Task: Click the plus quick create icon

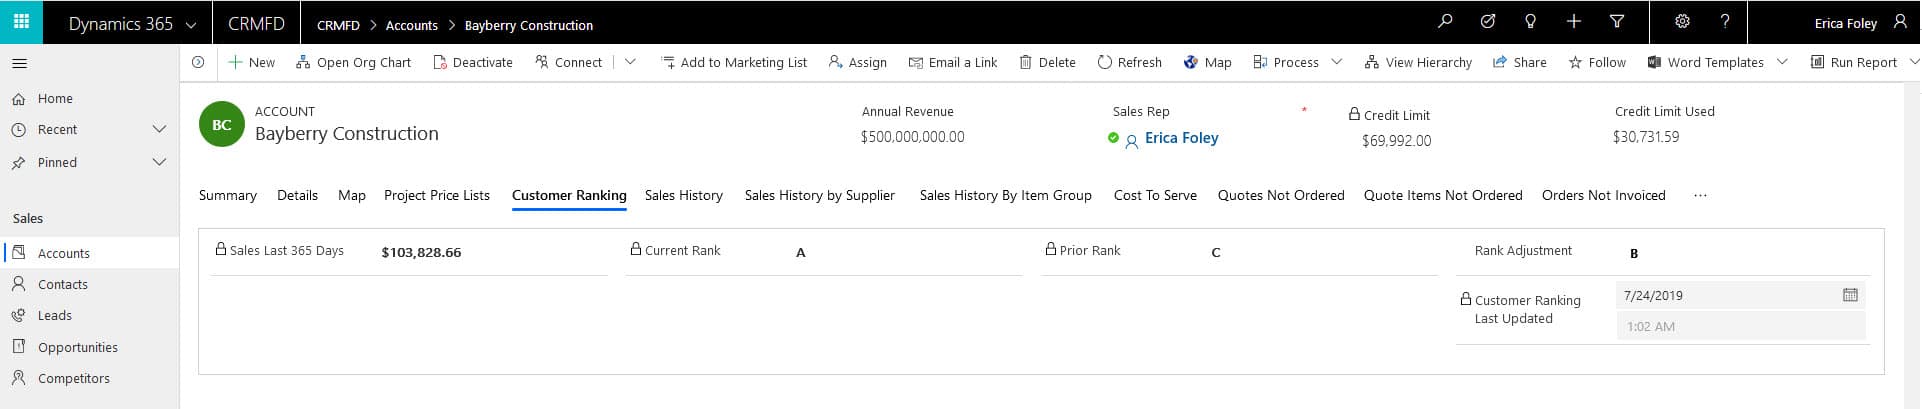Action: [x=1573, y=21]
